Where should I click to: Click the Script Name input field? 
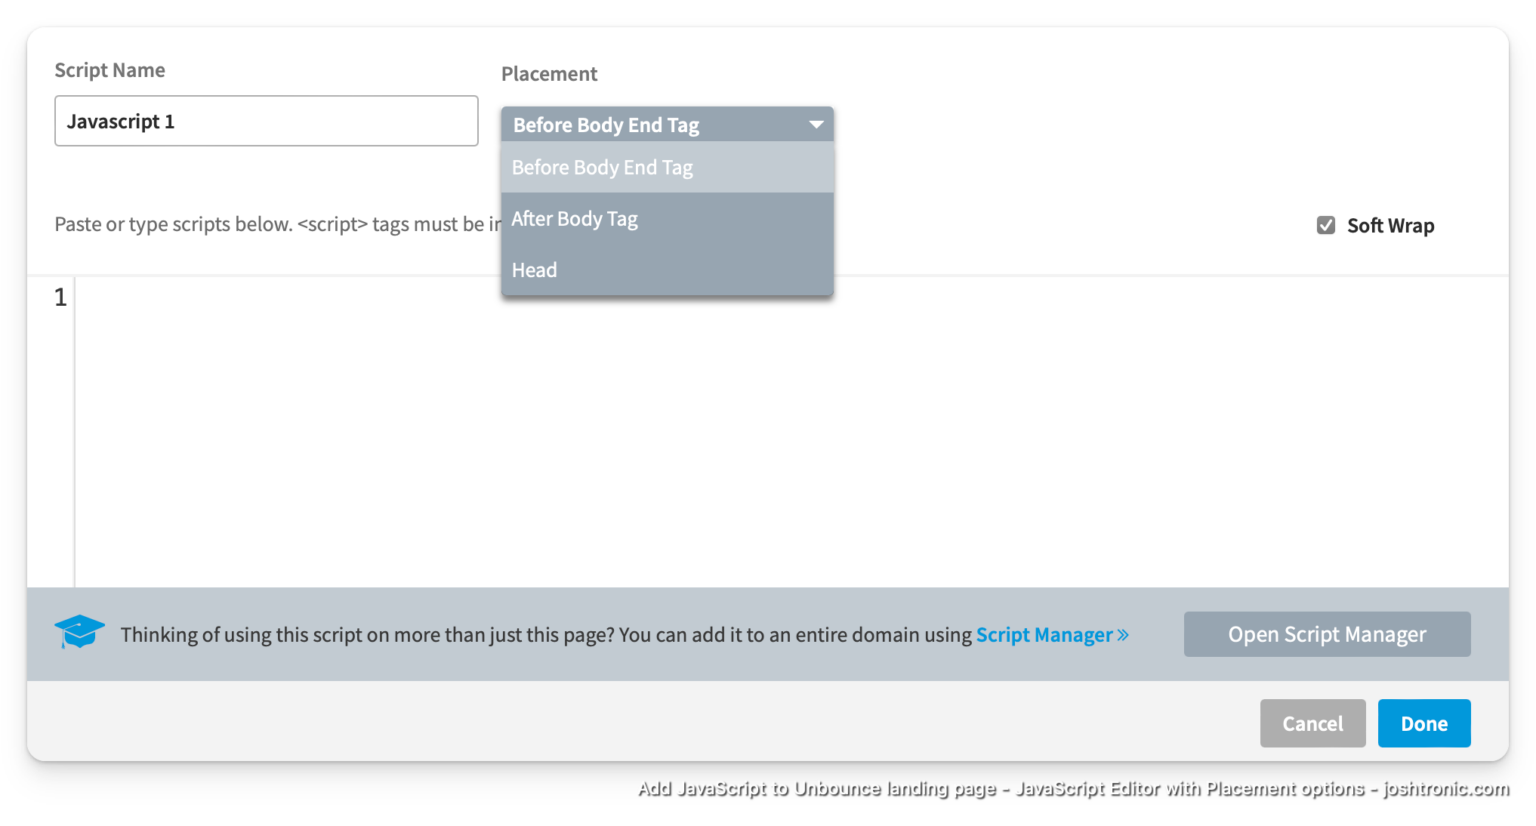coord(266,121)
